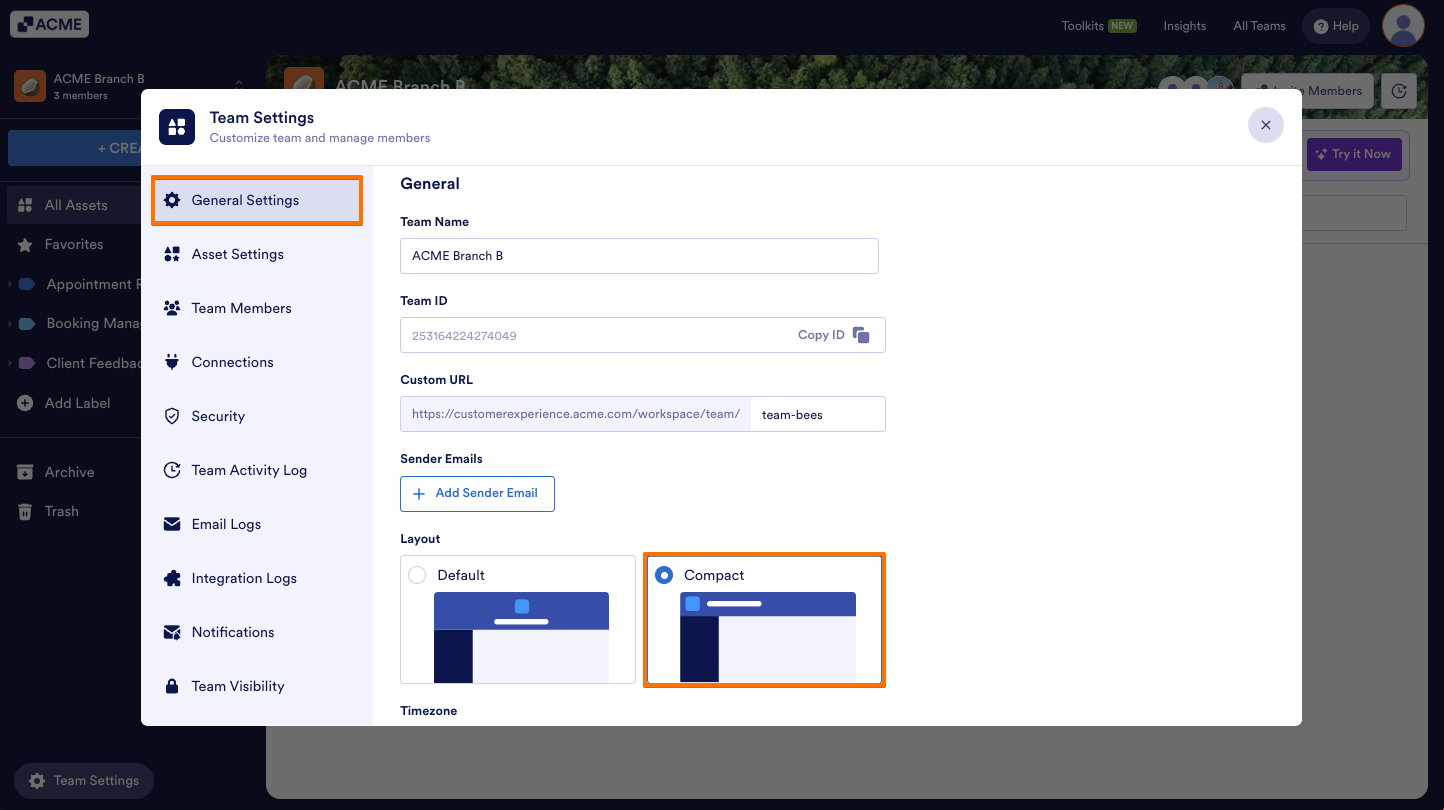Select the Default layout radio button
The width and height of the screenshot is (1444, 810).
point(417,575)
